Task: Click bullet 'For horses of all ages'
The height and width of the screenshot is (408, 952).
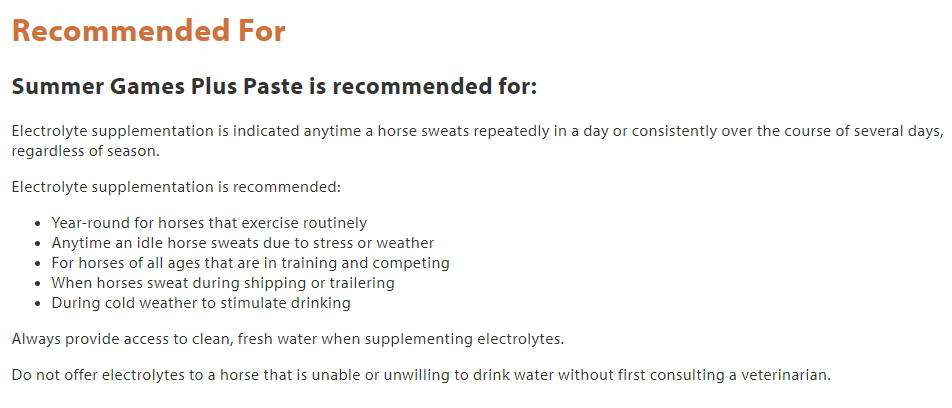Action: 250,264
